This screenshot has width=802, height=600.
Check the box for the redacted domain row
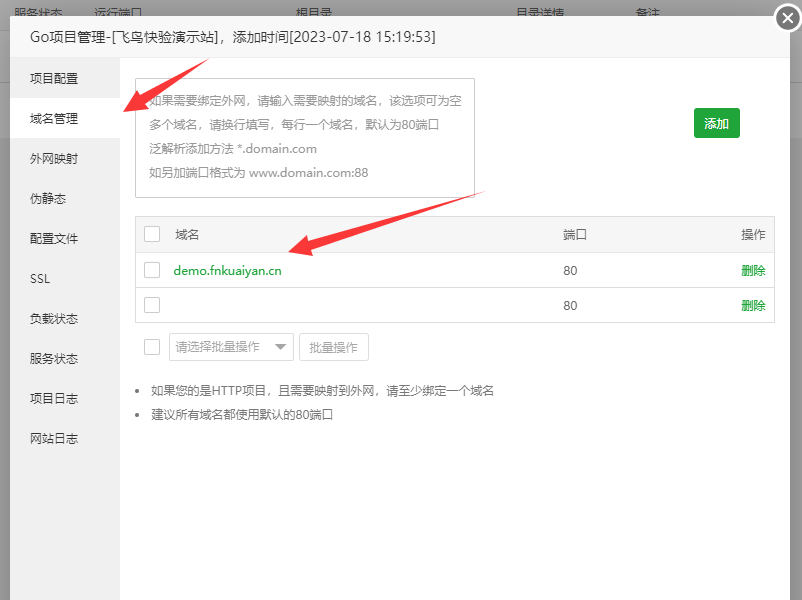tap(152, 305)
